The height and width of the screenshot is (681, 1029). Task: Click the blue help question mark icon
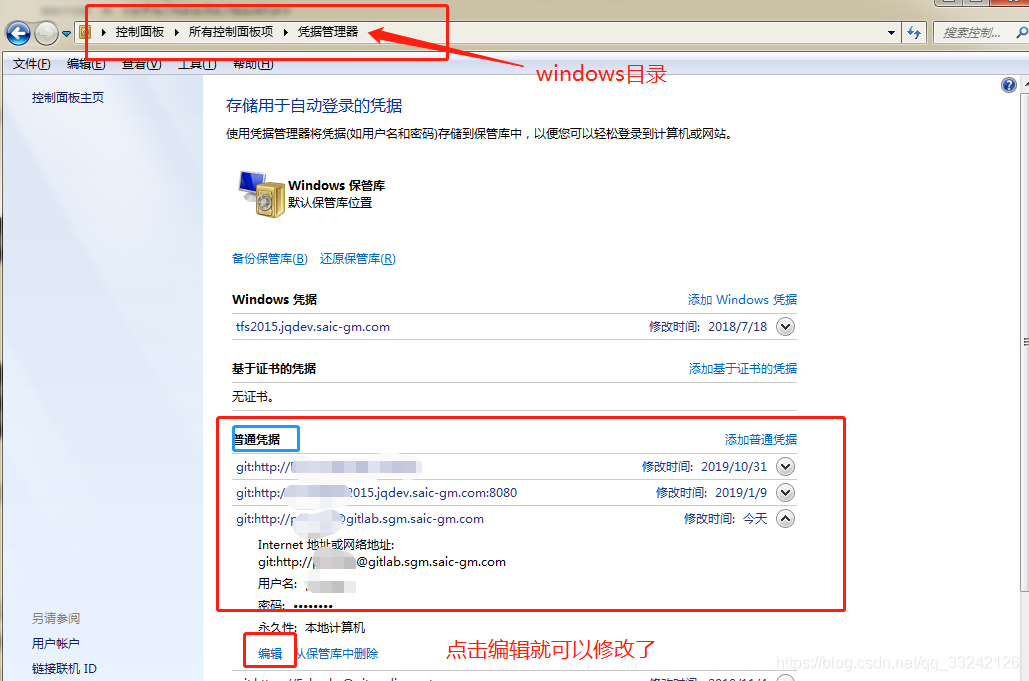(1009, 85)
